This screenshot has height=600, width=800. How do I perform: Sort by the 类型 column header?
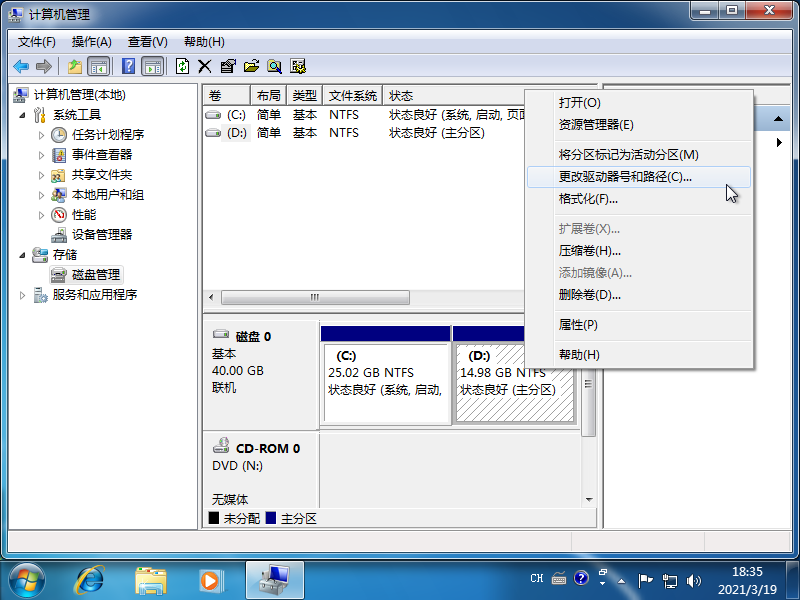(x=305, y=96)
